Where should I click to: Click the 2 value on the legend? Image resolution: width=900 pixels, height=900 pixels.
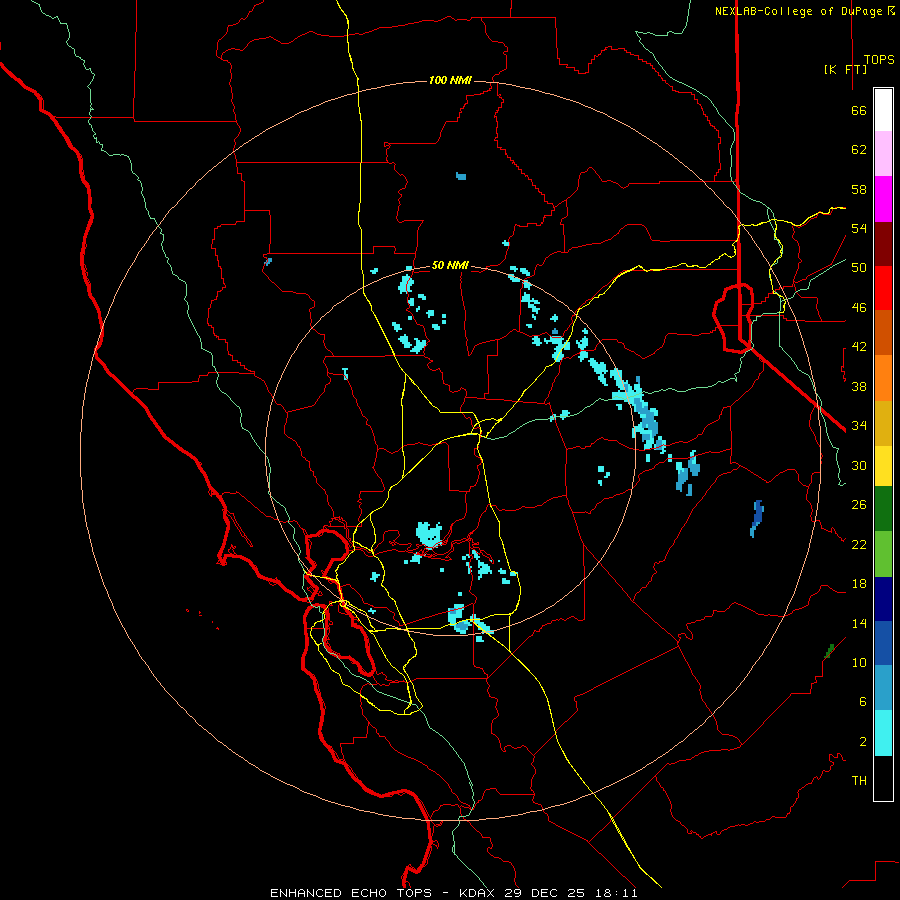[x=862, y=742]
